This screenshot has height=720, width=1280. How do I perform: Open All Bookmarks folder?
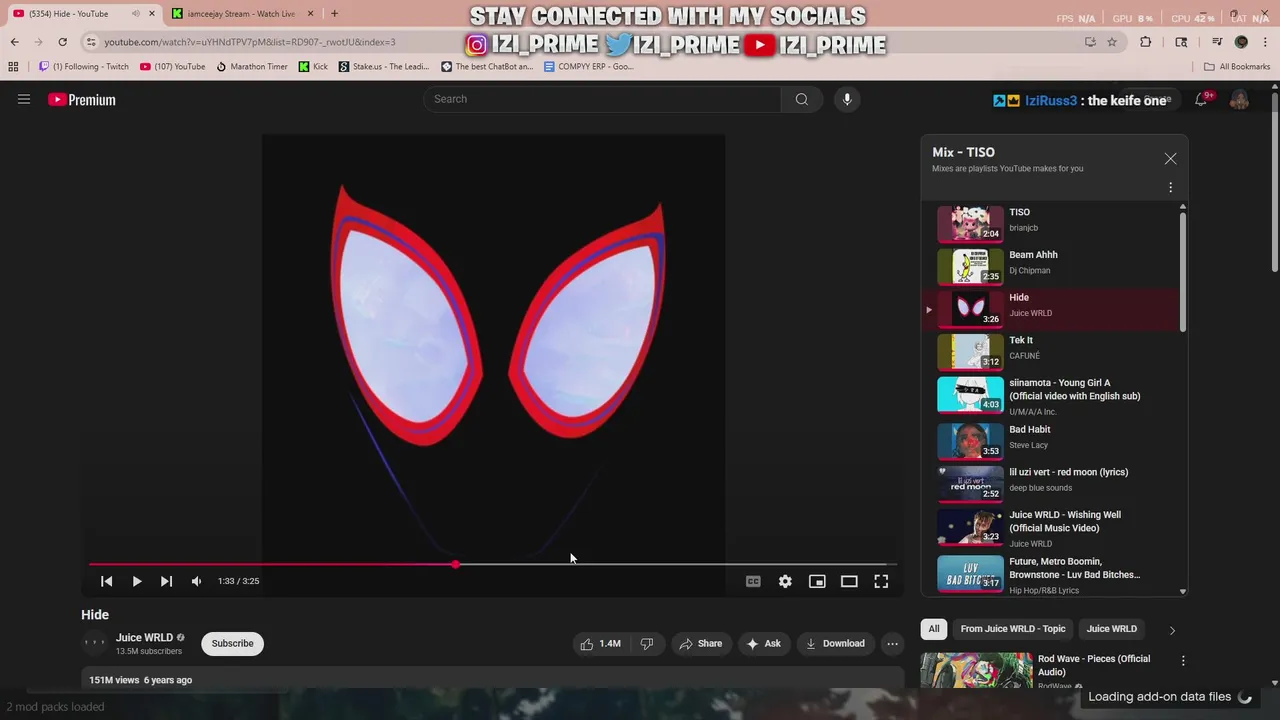tap(1237, 67)
